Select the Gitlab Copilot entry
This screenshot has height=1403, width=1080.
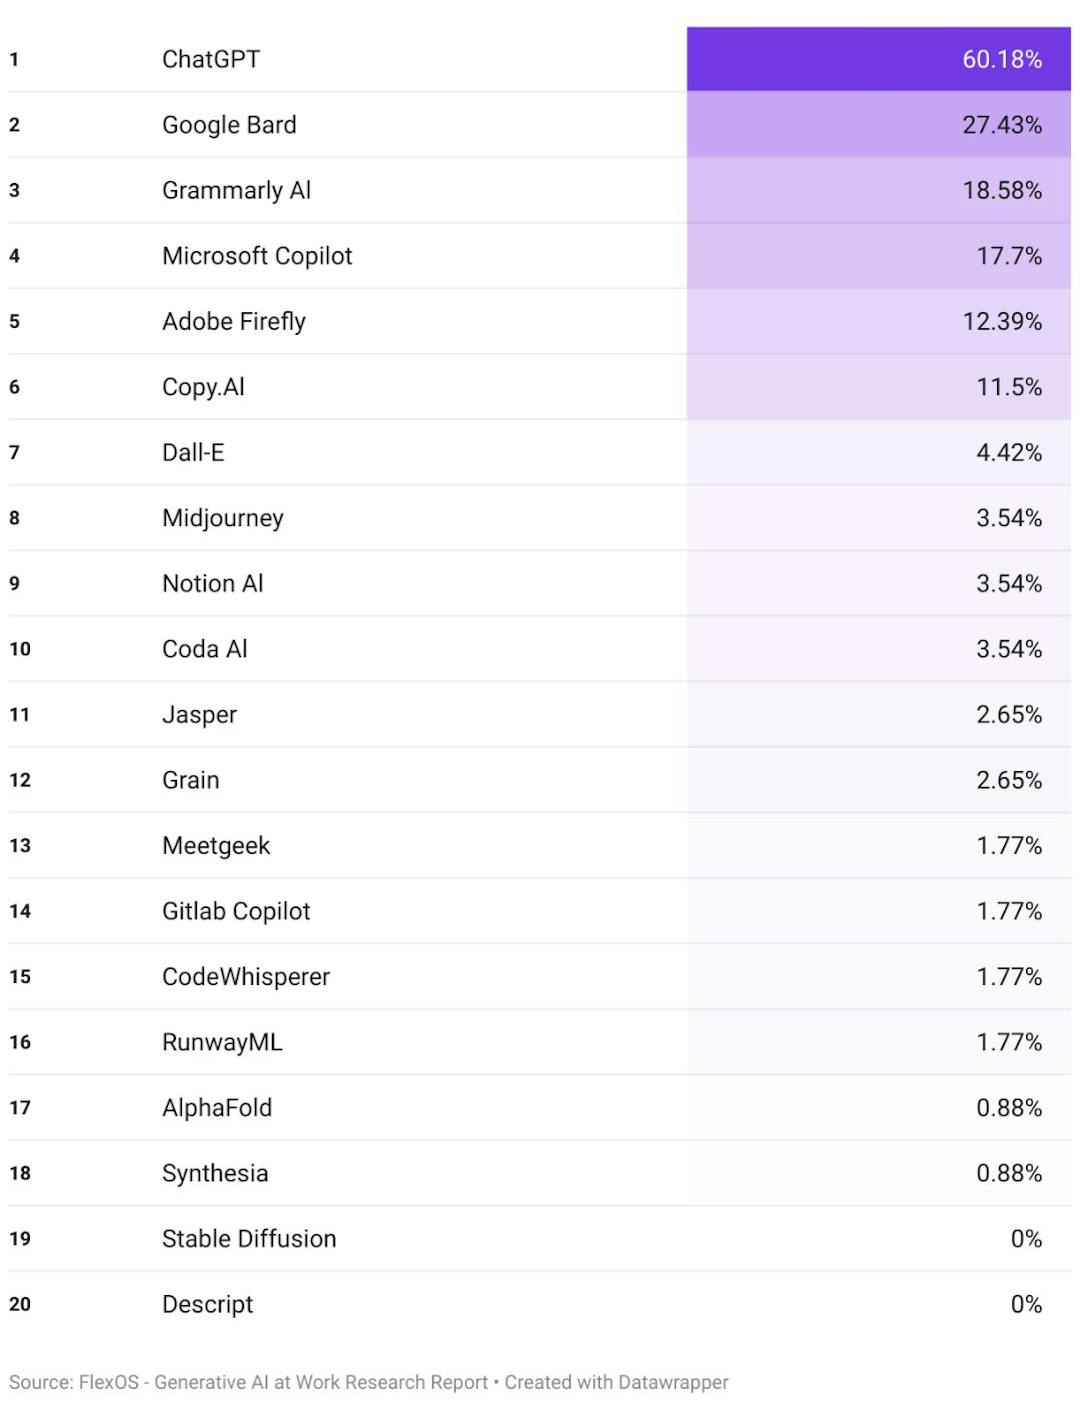(236, 911)
